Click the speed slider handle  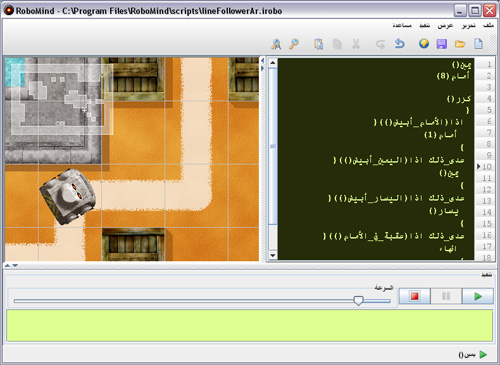358,301
